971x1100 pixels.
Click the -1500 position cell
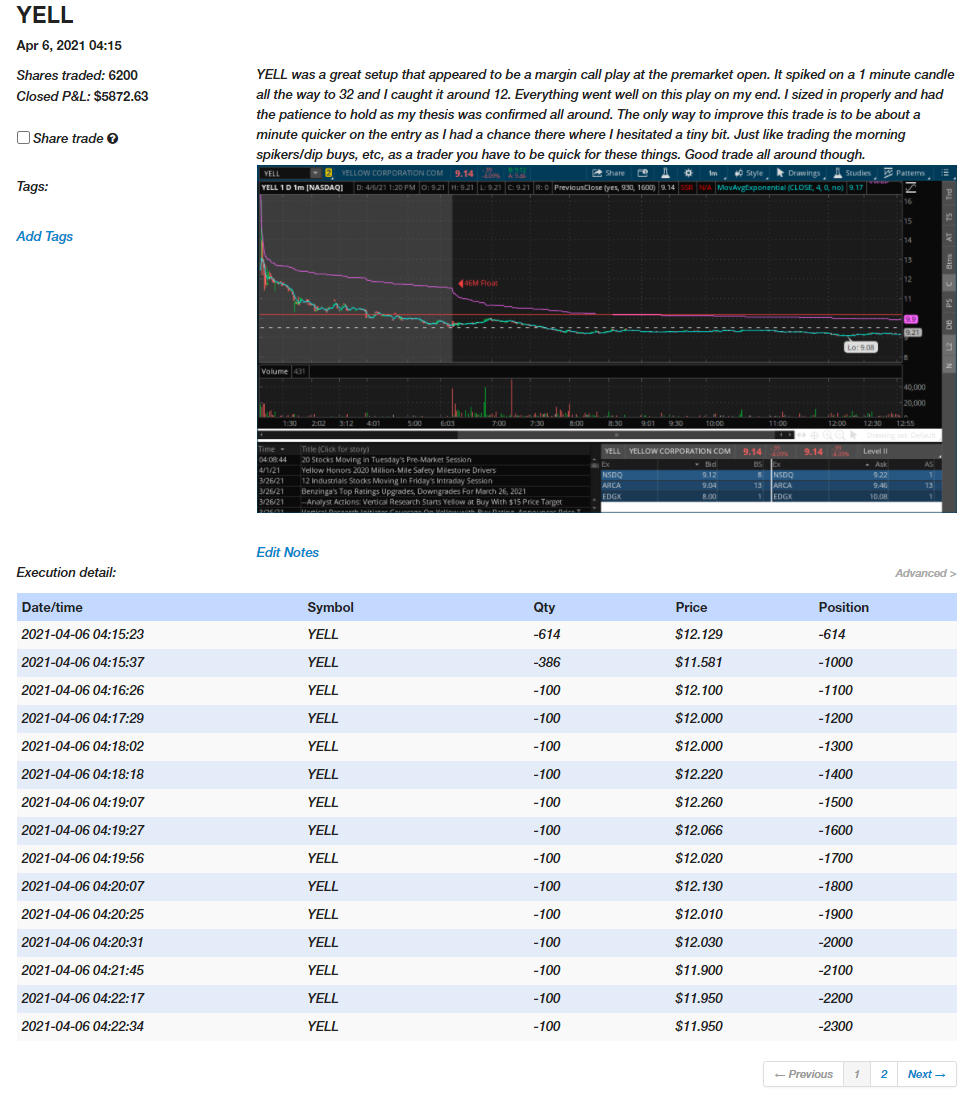836,803
